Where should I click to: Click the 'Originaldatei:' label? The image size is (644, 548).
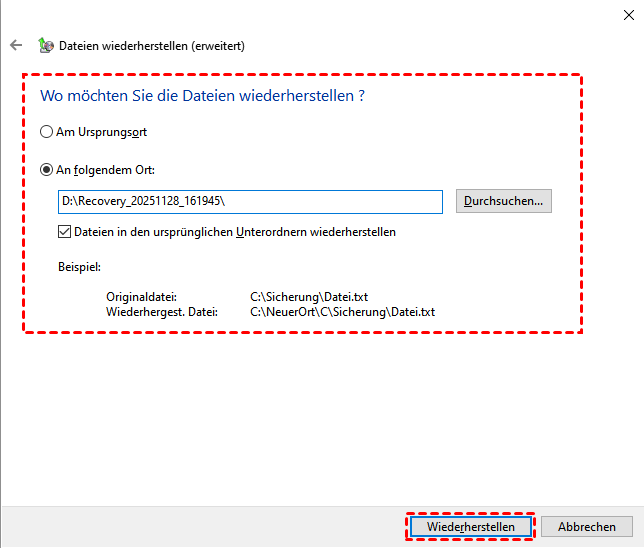point(141,297)
